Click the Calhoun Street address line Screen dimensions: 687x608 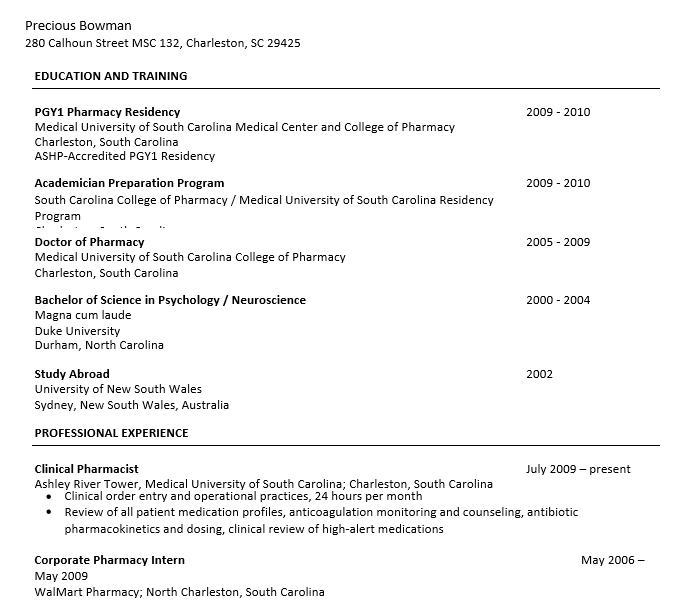[x=163, y=43]
